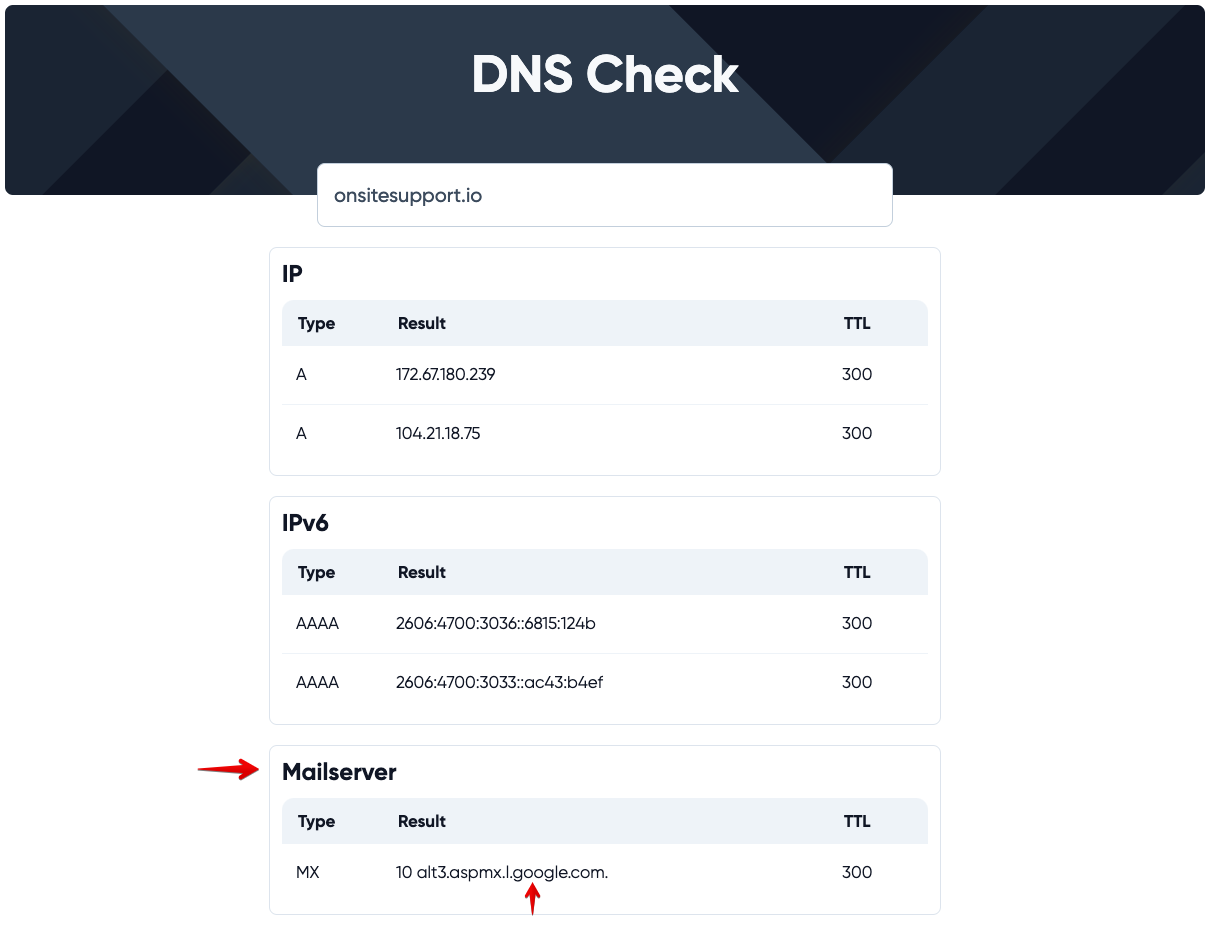Click the MX type cell in Mailserver table
Viewport: 1210px width, 933px height.
click(308, 872)
